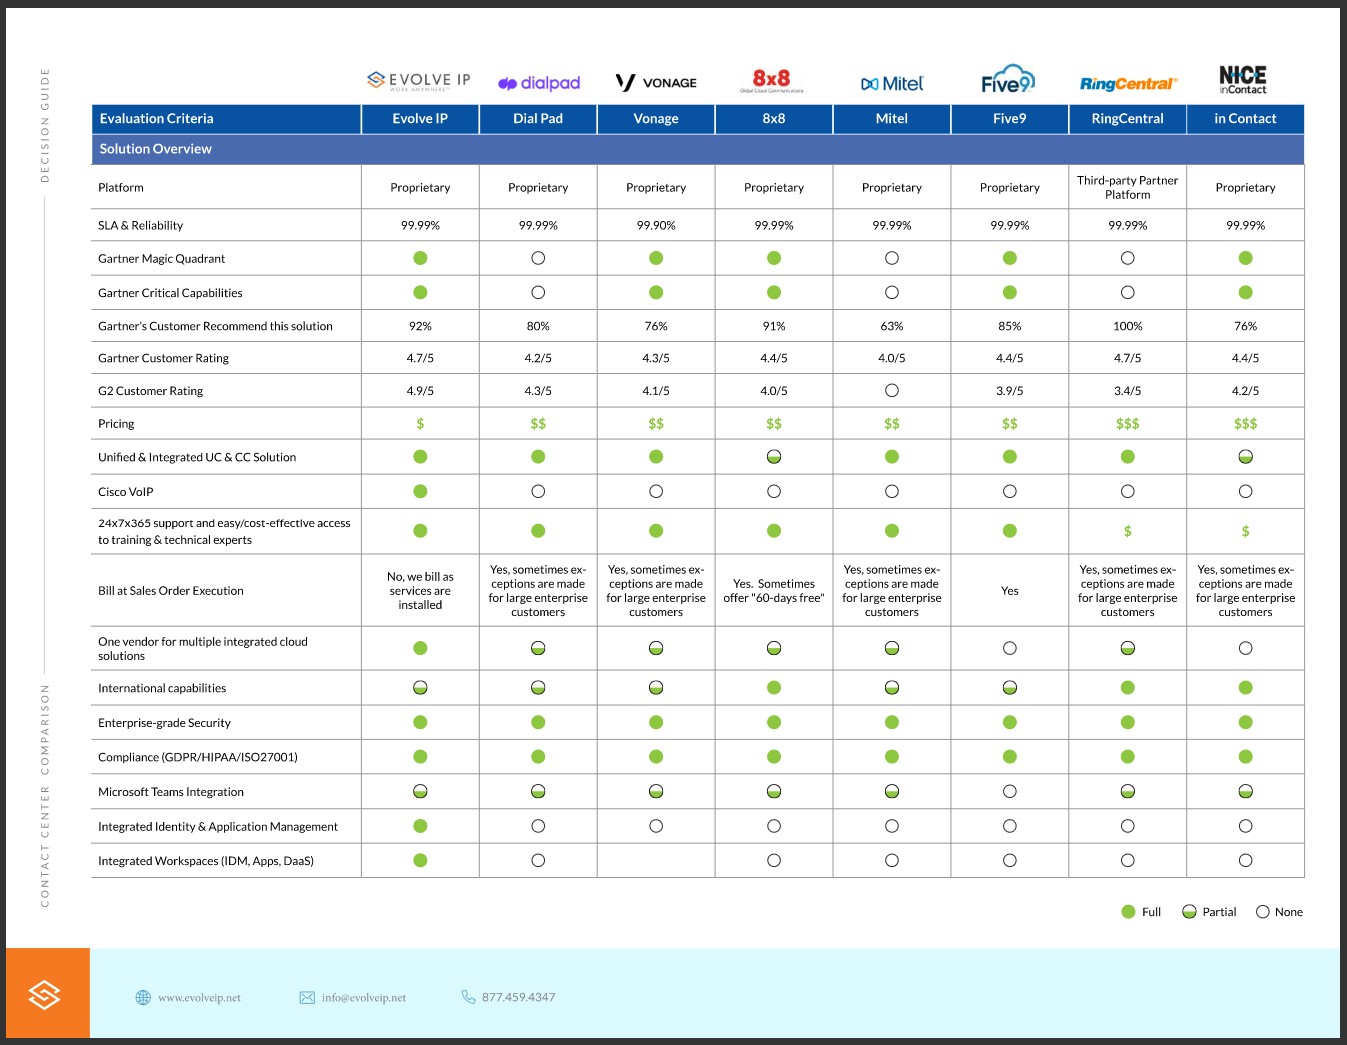Click Mitel's empty circle for G2 Customer Rating
The image size is (1347, 1045).
pyautogui.click(x=892, y=390)
